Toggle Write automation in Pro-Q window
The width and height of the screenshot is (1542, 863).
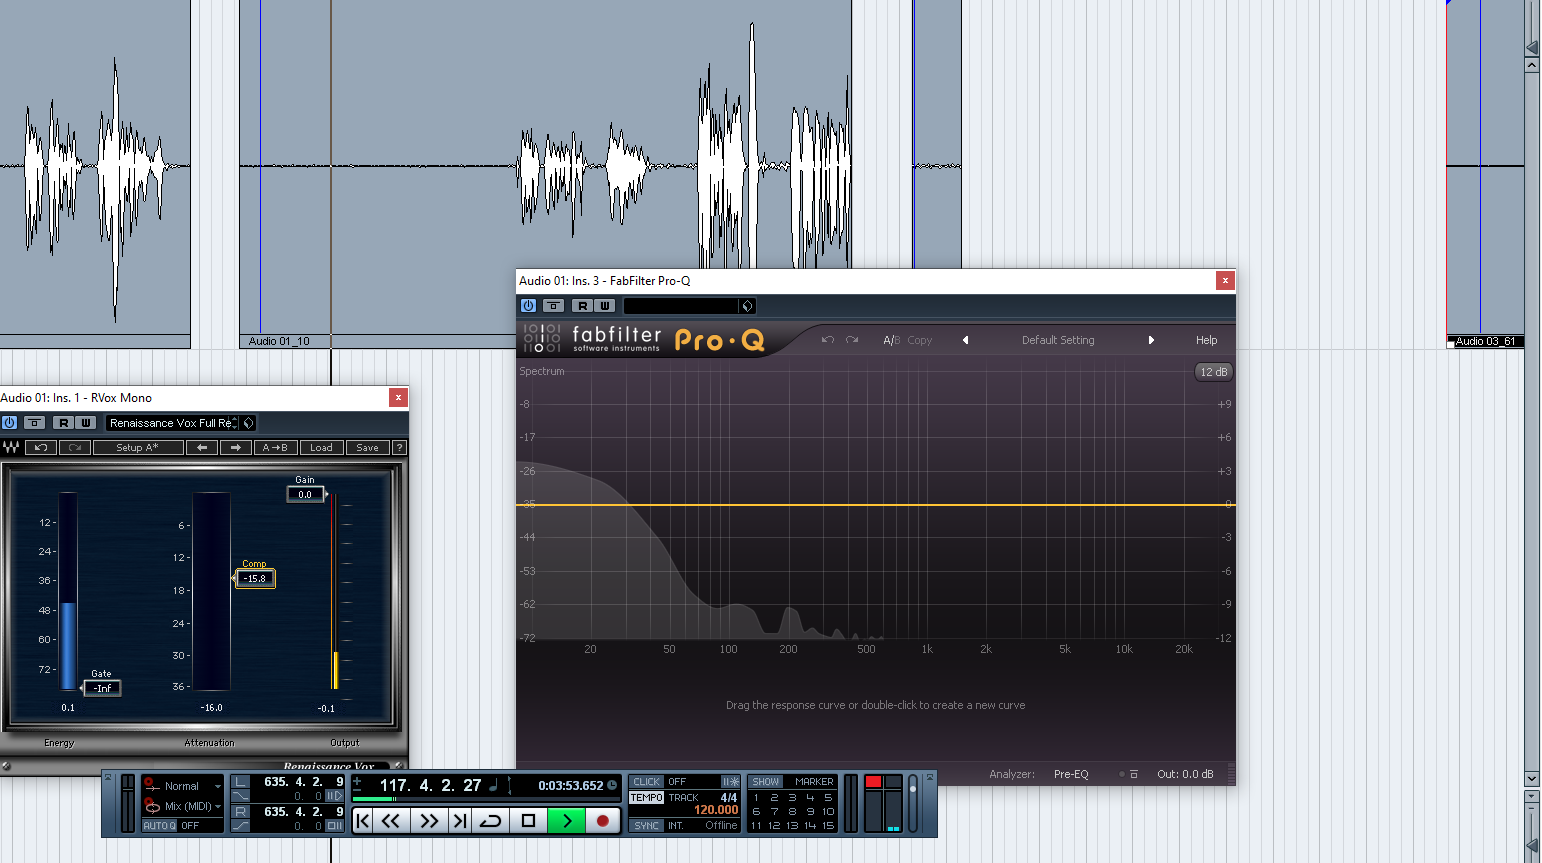(604, 306)
